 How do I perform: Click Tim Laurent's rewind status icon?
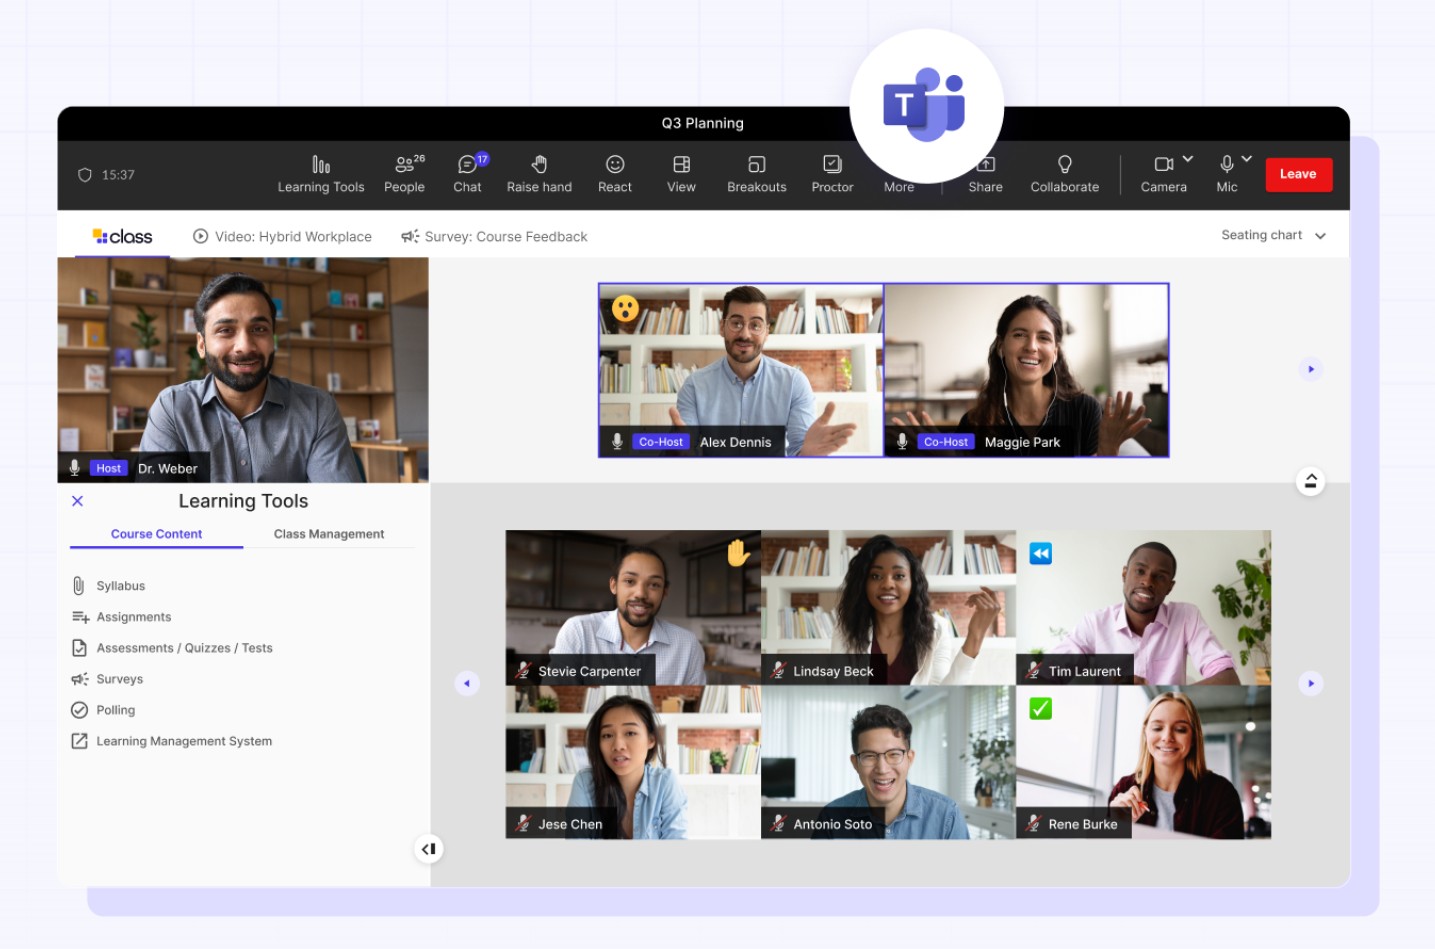click(1041, 553)
